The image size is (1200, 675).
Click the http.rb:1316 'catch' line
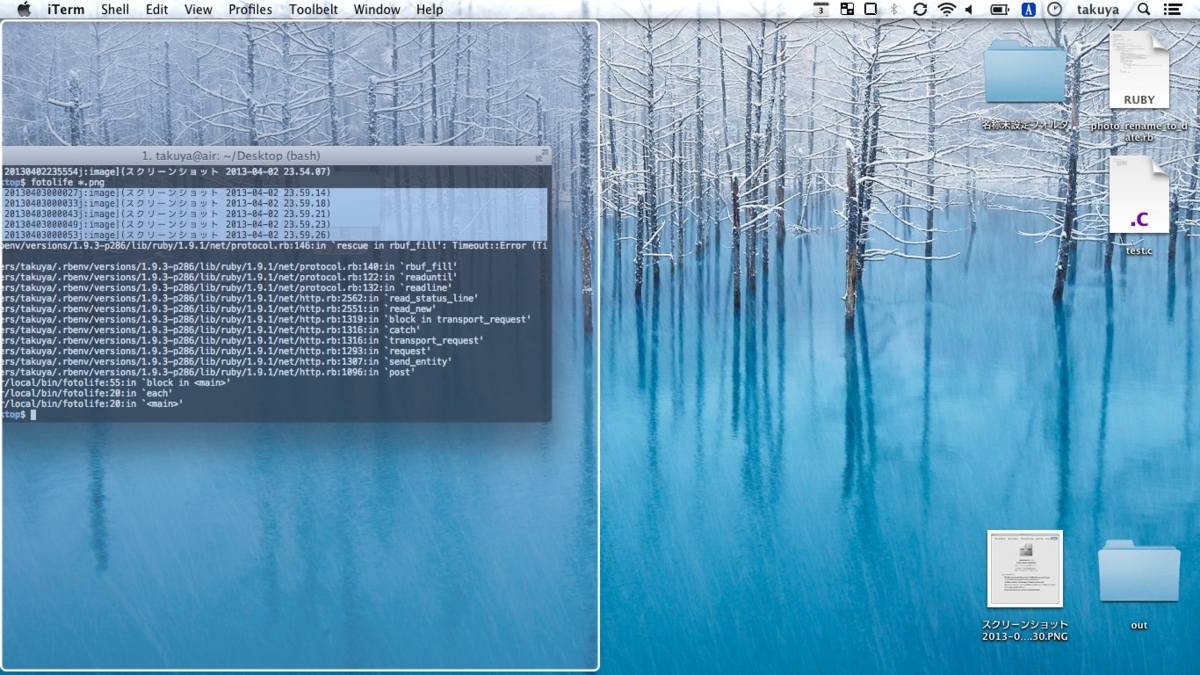[x=211, y=330]
